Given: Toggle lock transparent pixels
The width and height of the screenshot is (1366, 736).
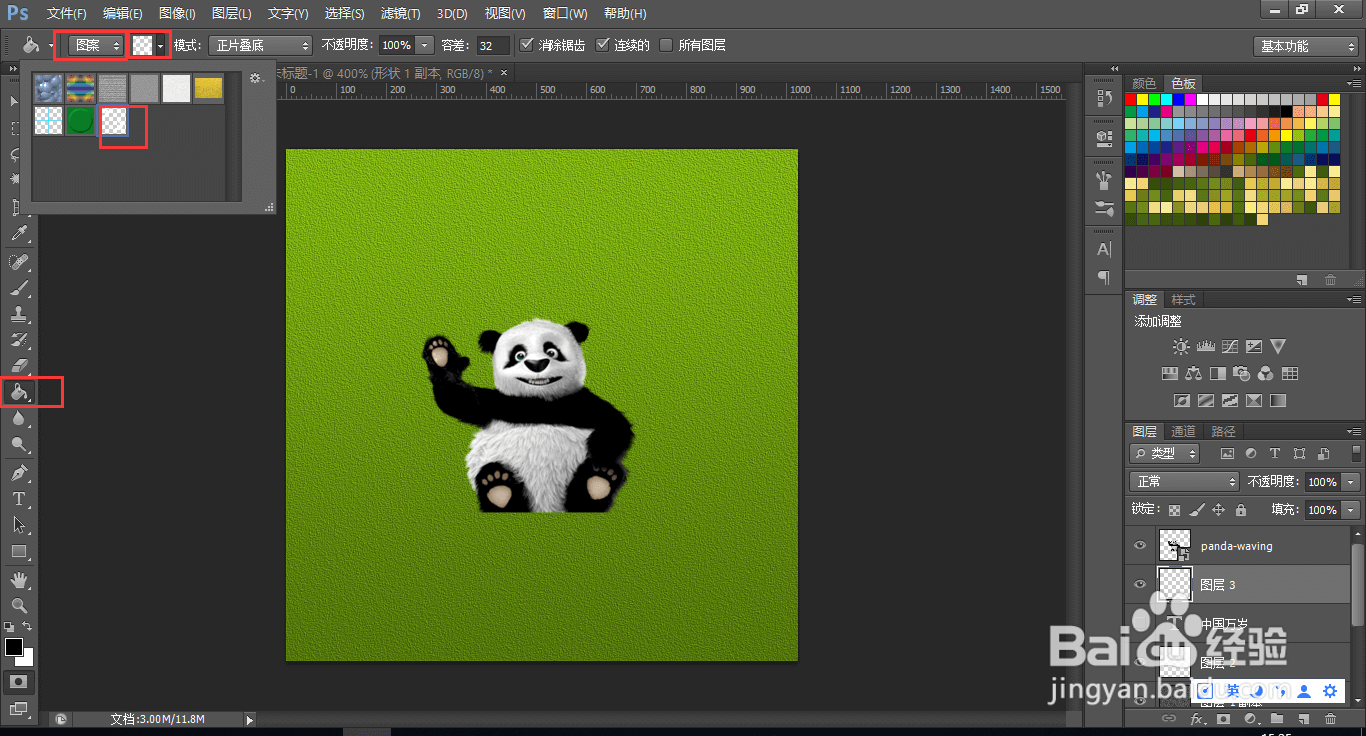Looking at the screenshot, I should tap(1175, 510).
